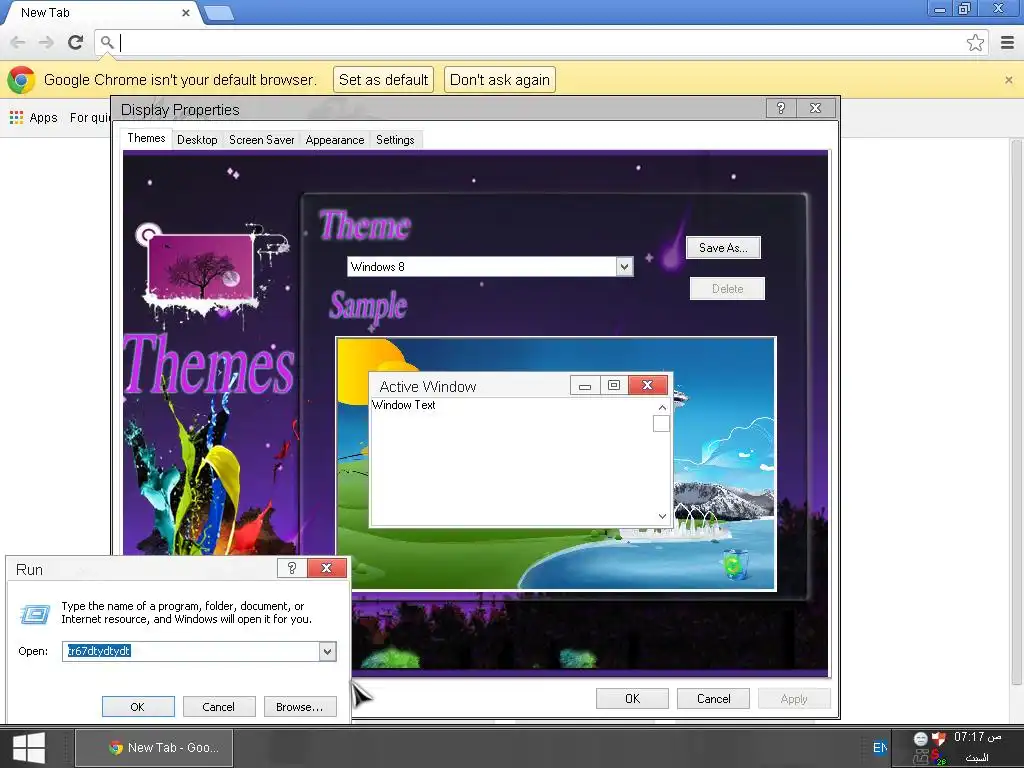Open the Screen Saver tab

click(x=262, y=140)
